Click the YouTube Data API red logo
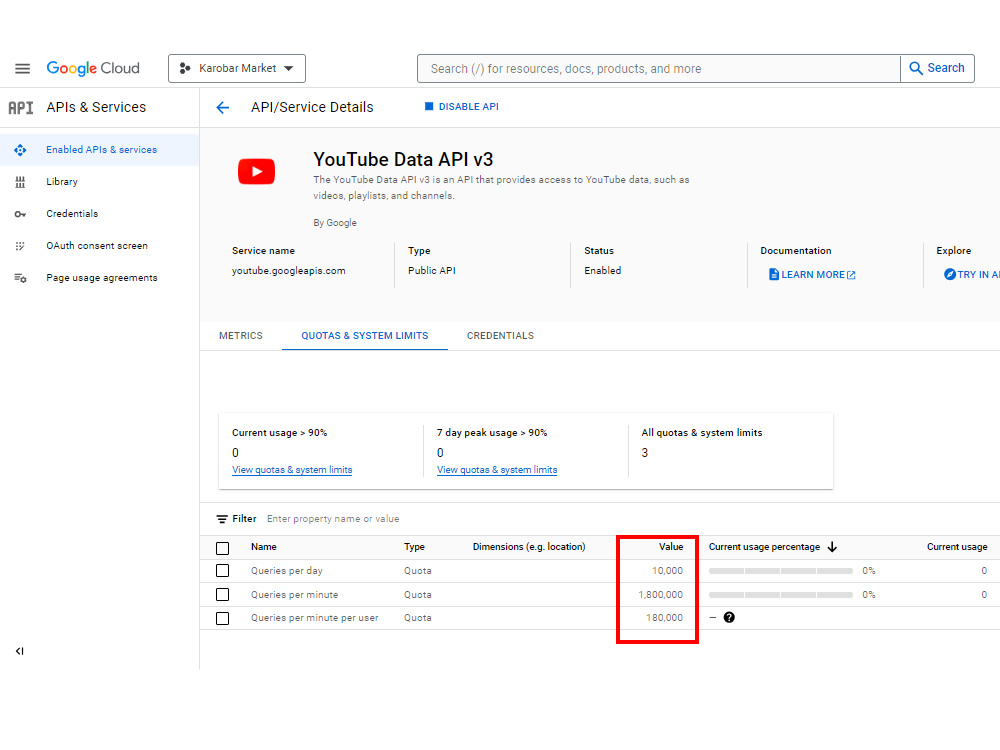Viewport: 1000px width, 750px height. point(256,171)
